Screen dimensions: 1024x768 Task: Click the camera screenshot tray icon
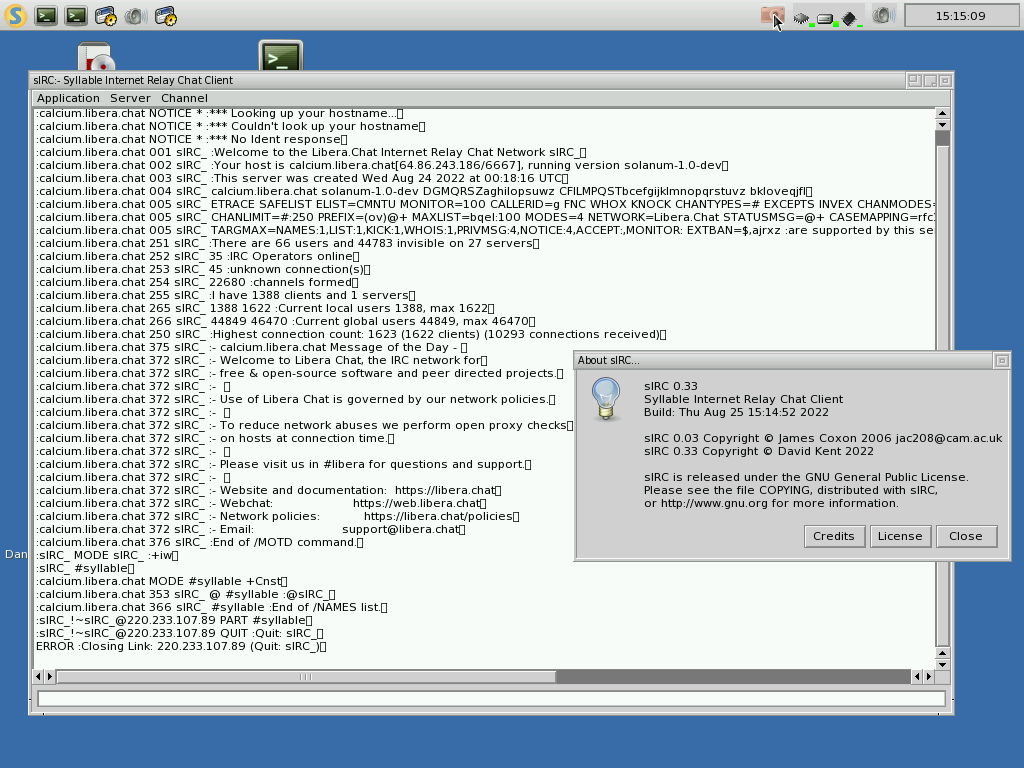773,16
